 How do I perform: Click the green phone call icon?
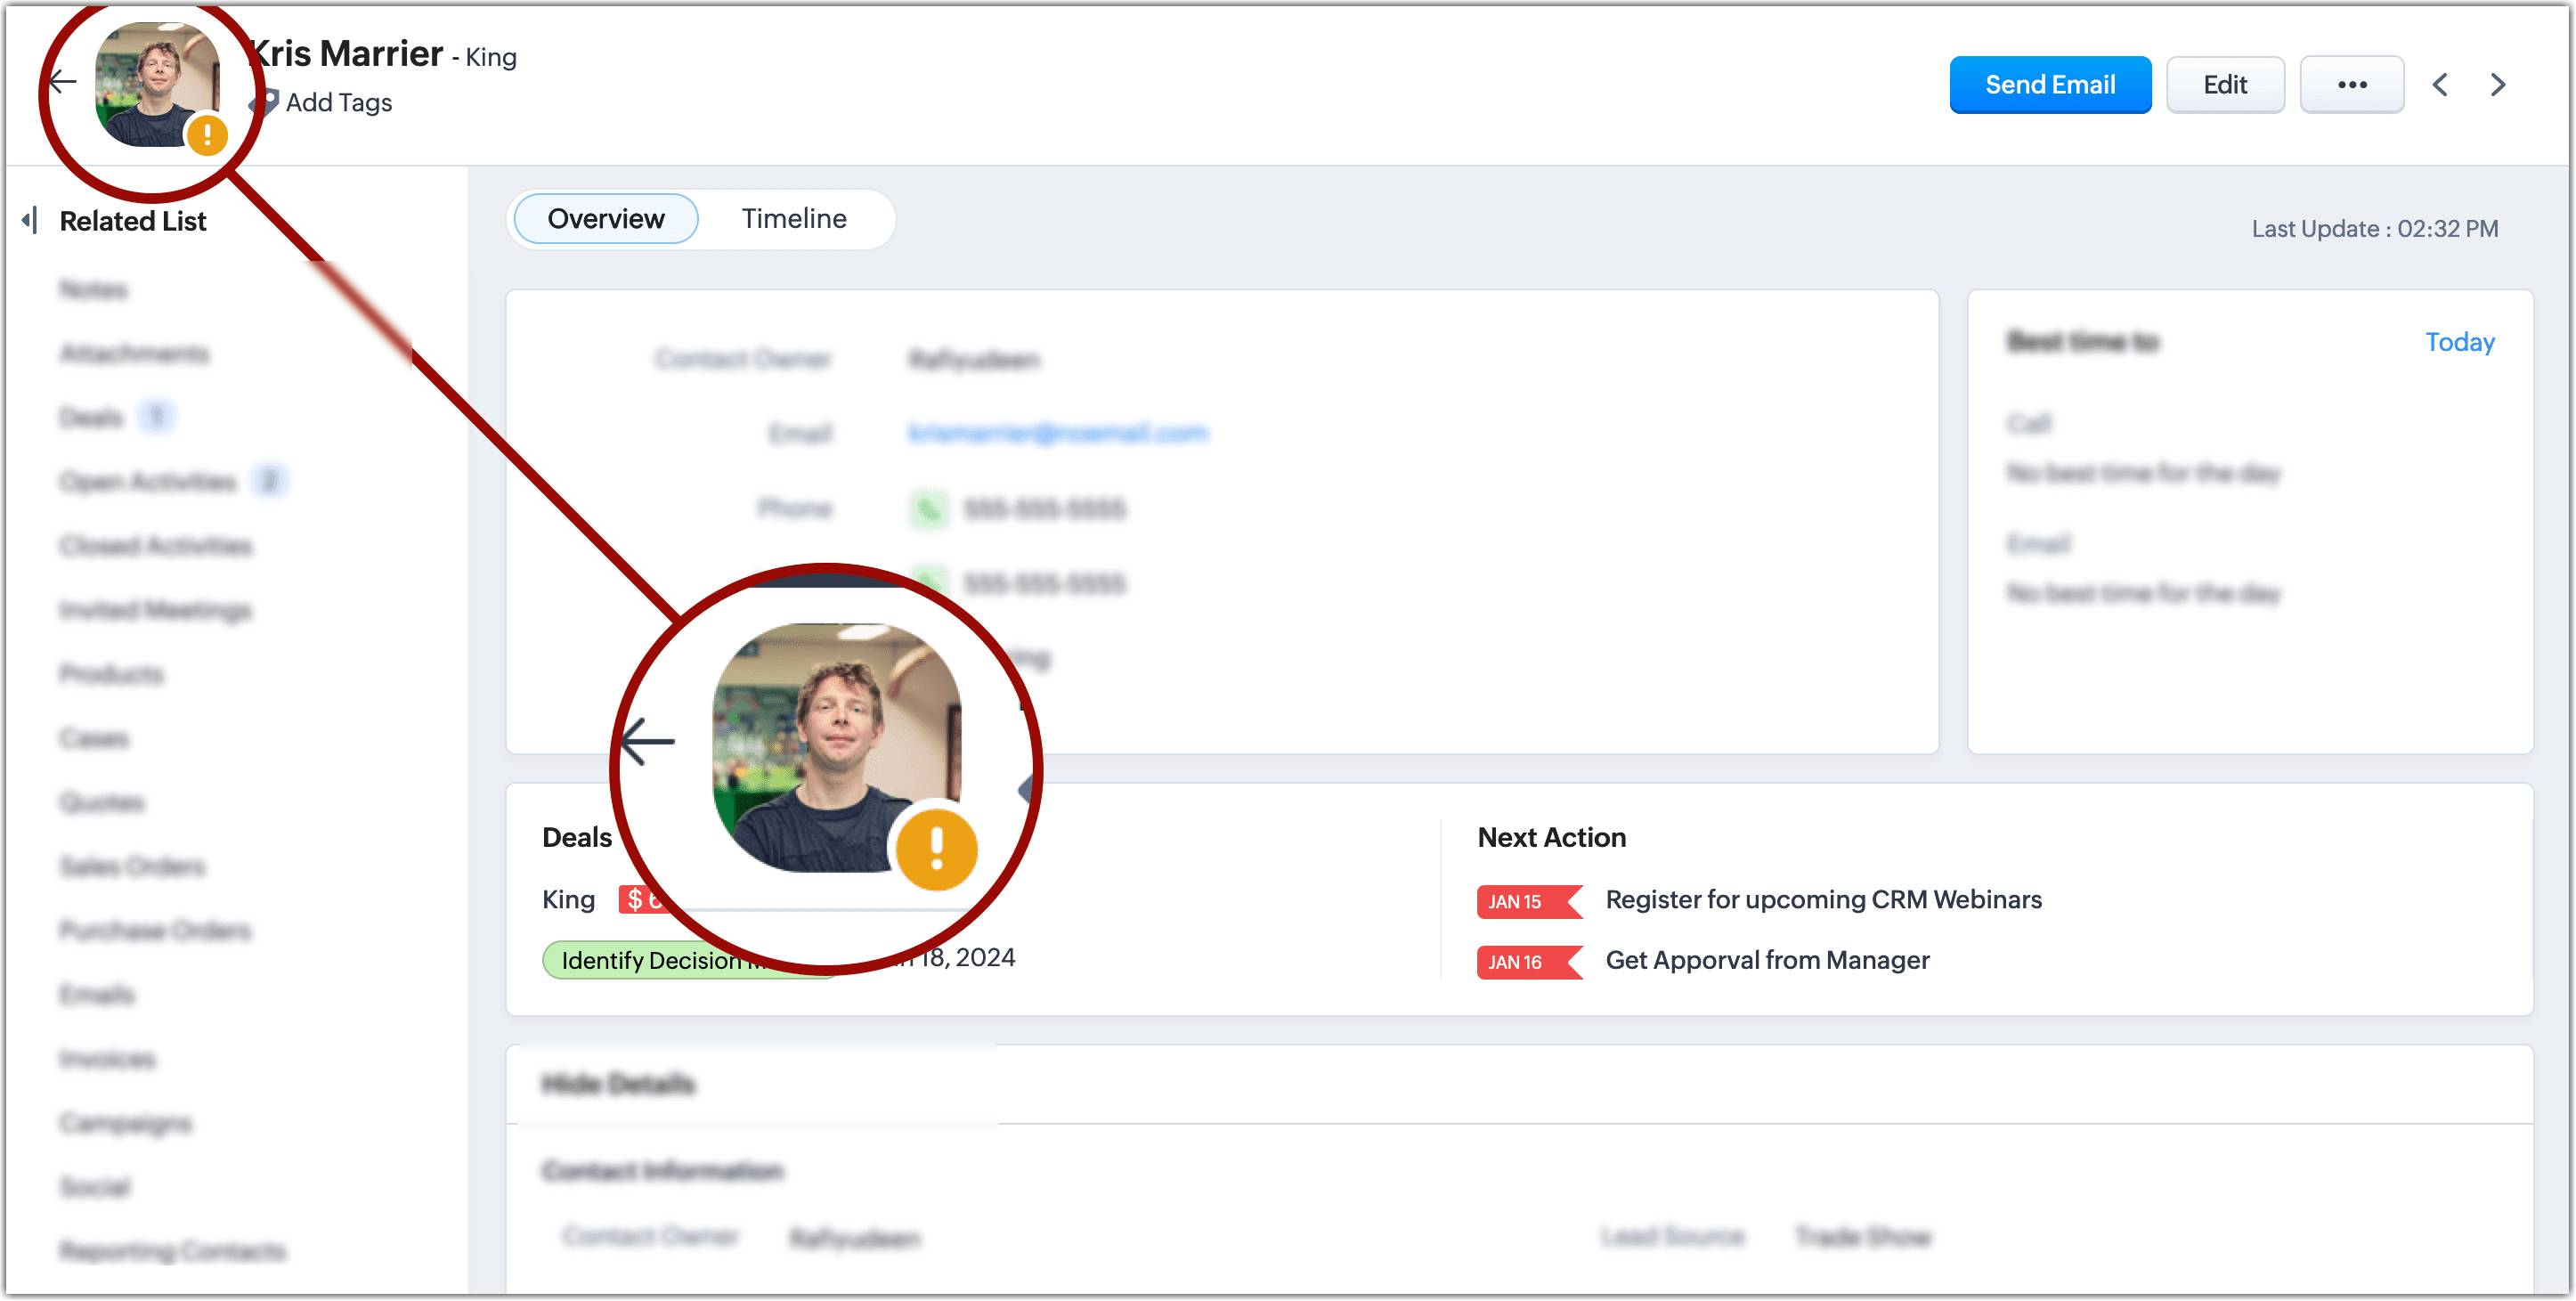928,509
